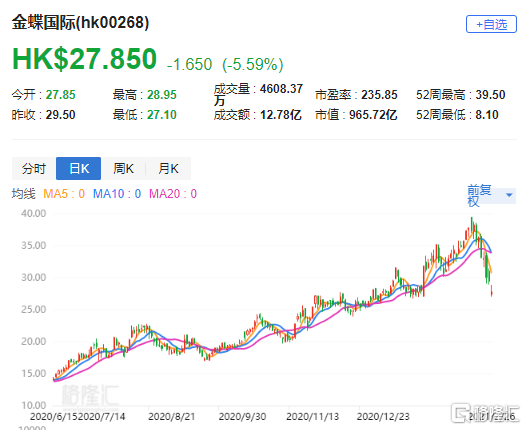Screen dimensions: 526x430
Task: Click the 30.00 price axis label
Action: click(x=34, y=277)
